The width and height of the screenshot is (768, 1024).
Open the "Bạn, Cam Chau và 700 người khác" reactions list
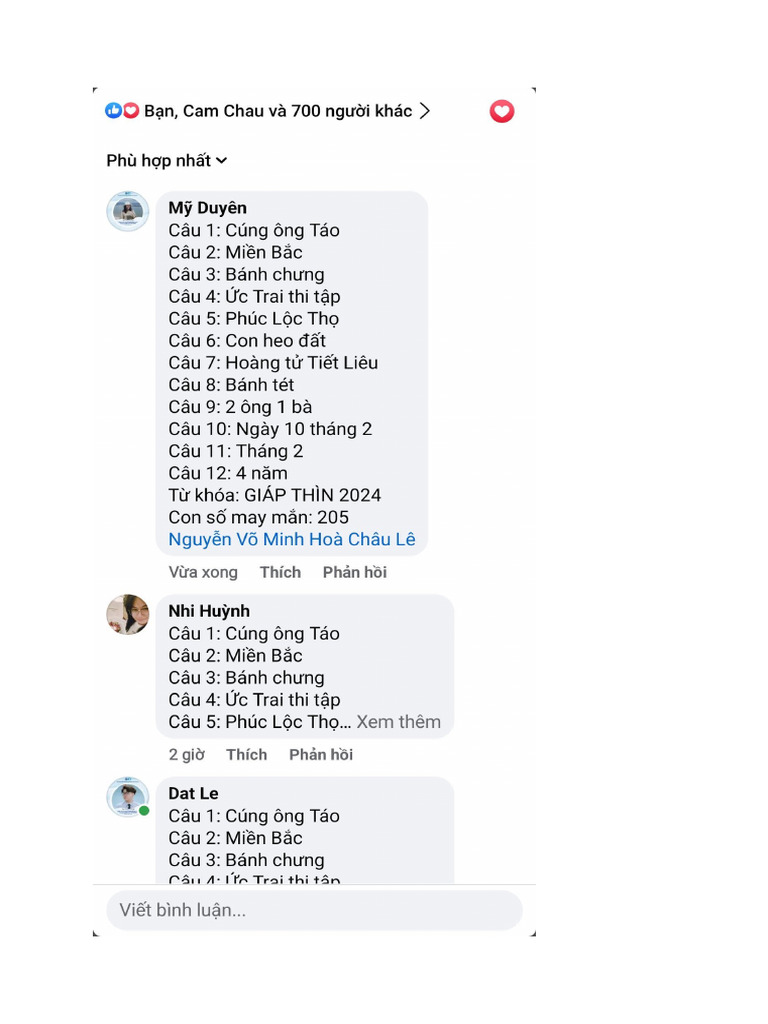pyautogui.click(x=278, y=111)
